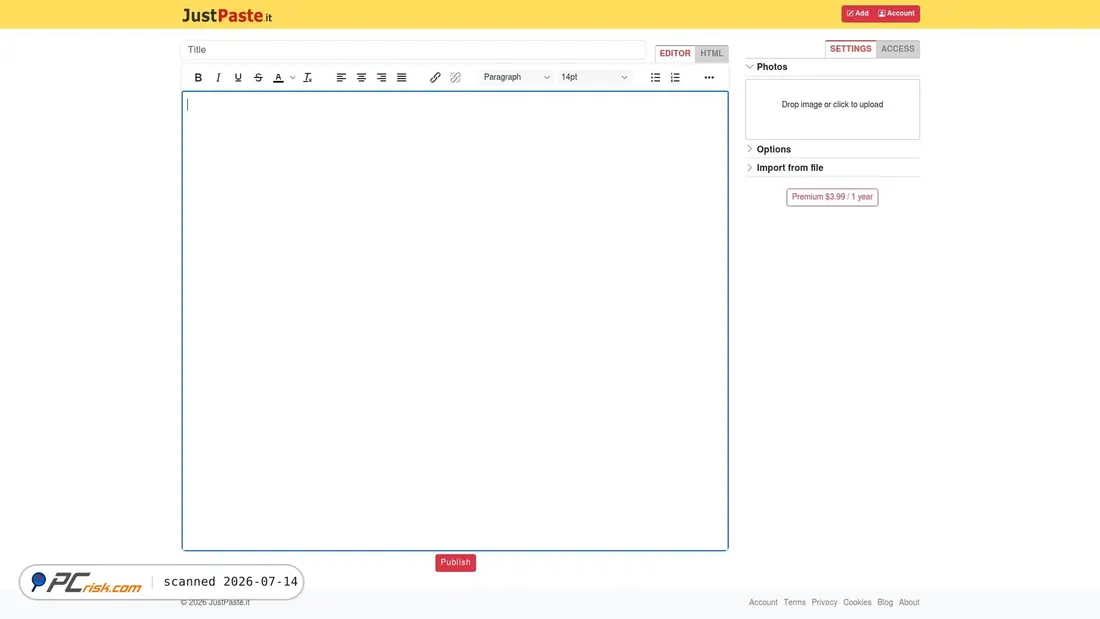Click the JustPaste.it logo

click(227, 15)
